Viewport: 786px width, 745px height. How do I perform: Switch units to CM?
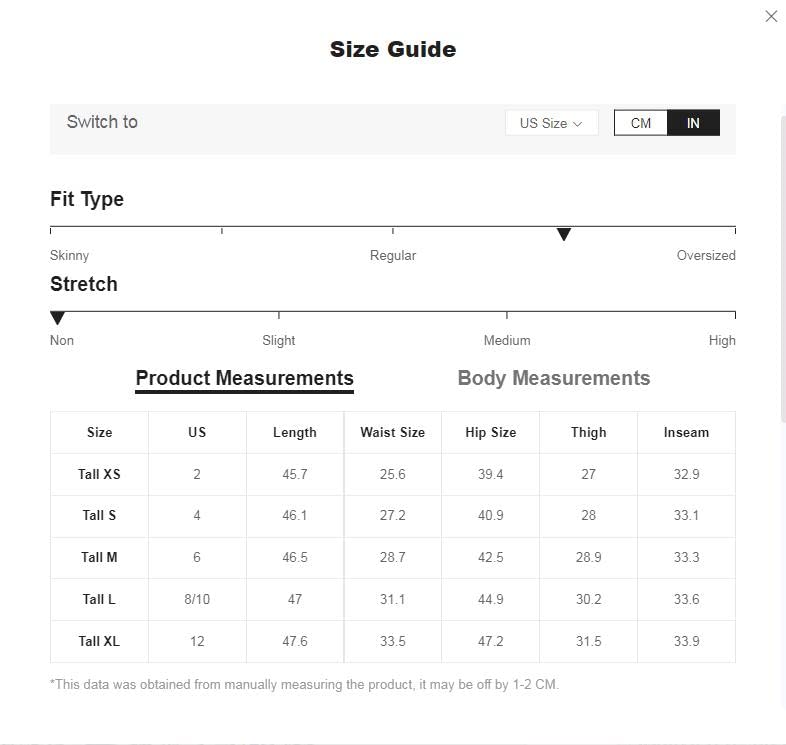pos(641,123)
